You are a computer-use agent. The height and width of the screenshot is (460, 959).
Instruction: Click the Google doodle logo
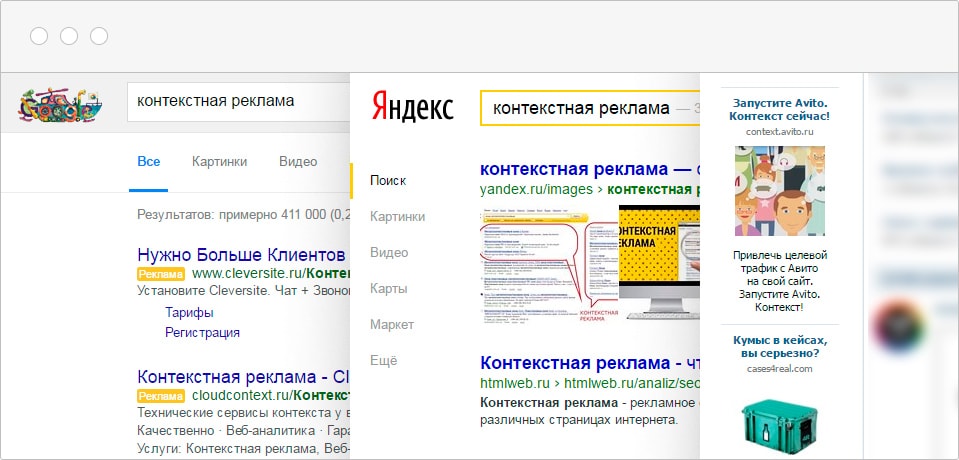pyautogui.click(x=60, y=105)
